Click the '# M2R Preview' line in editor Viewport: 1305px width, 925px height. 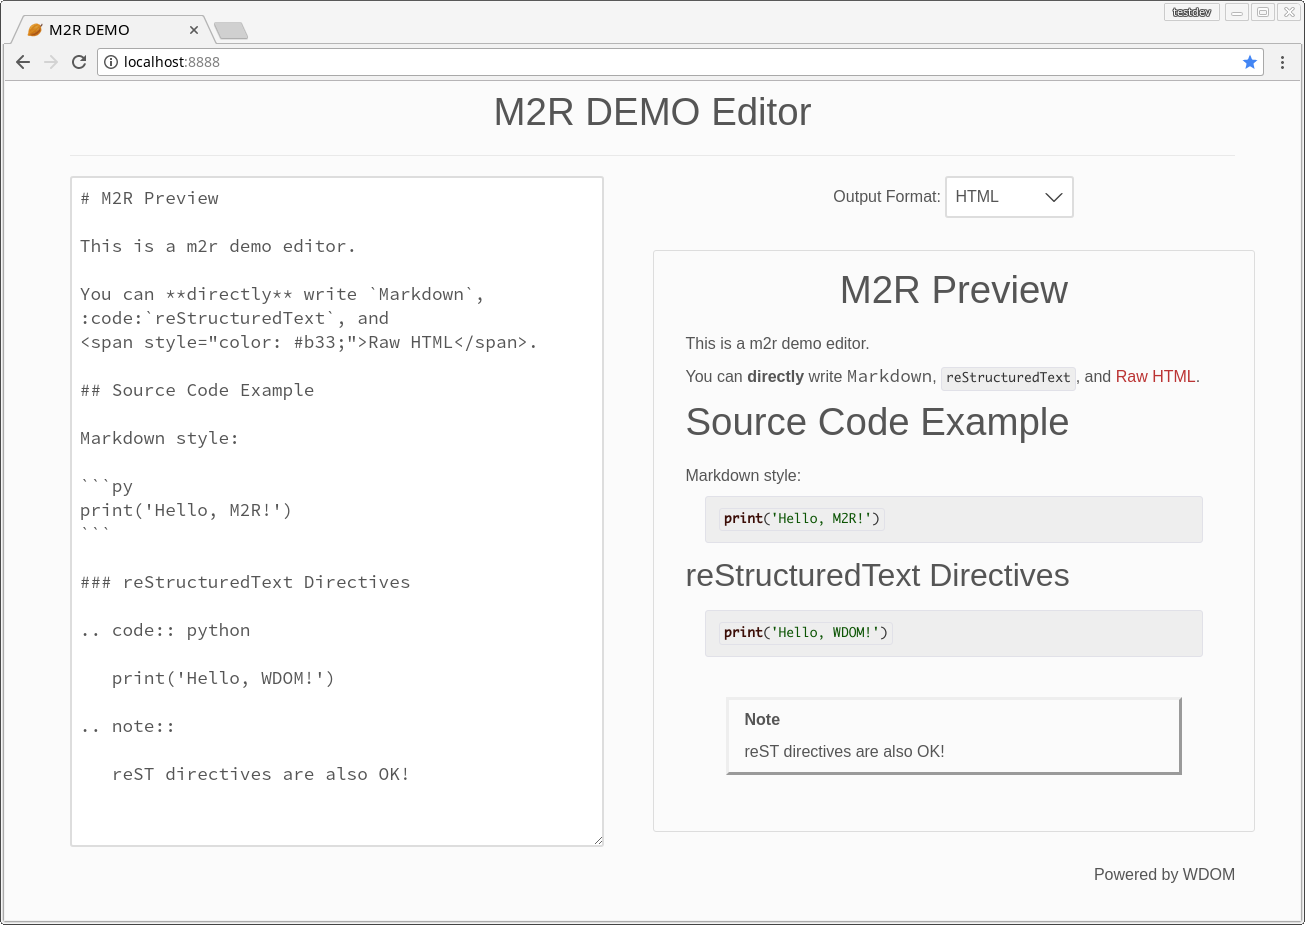(x=150, y=198)
